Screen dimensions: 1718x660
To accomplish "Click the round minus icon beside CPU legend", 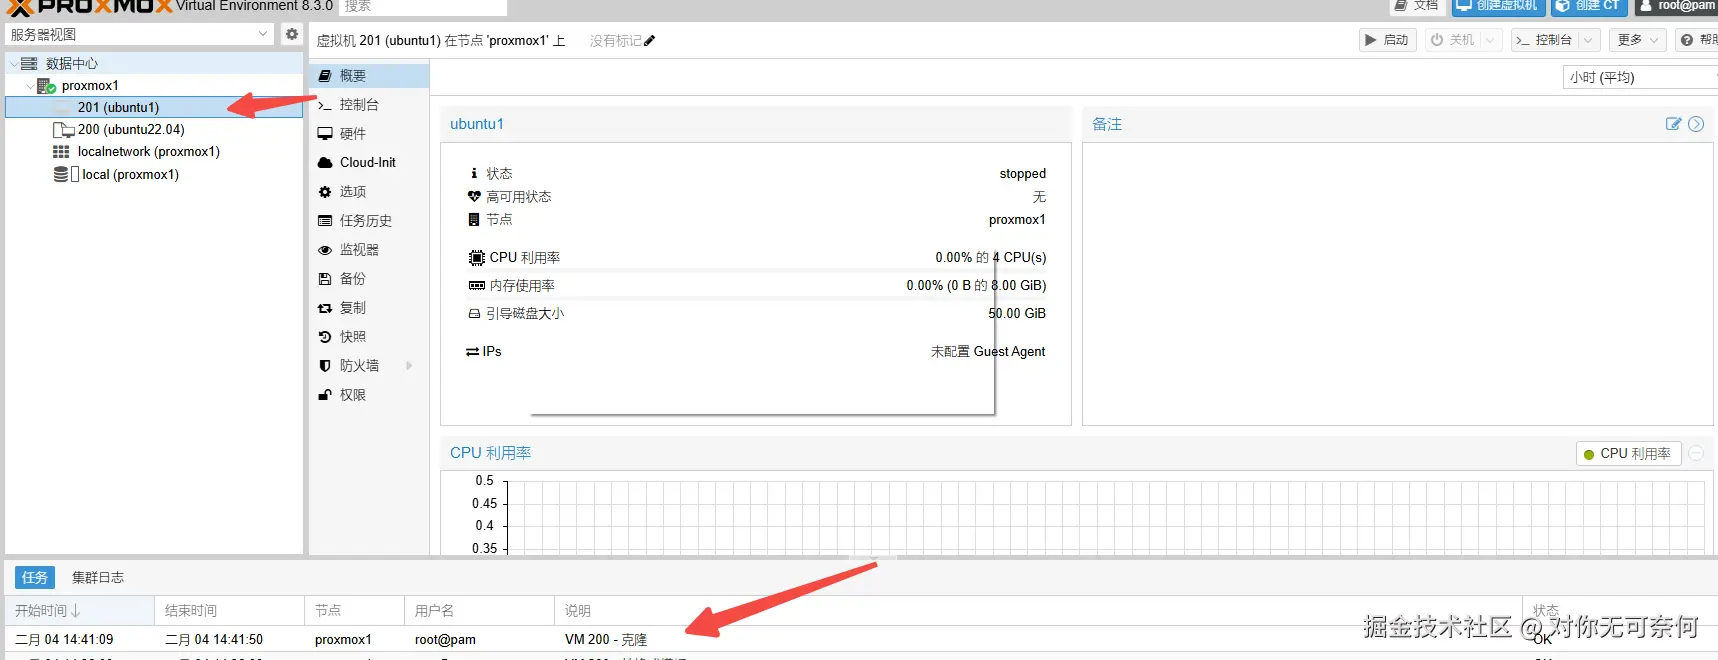I will click(x=1696, y=454).
